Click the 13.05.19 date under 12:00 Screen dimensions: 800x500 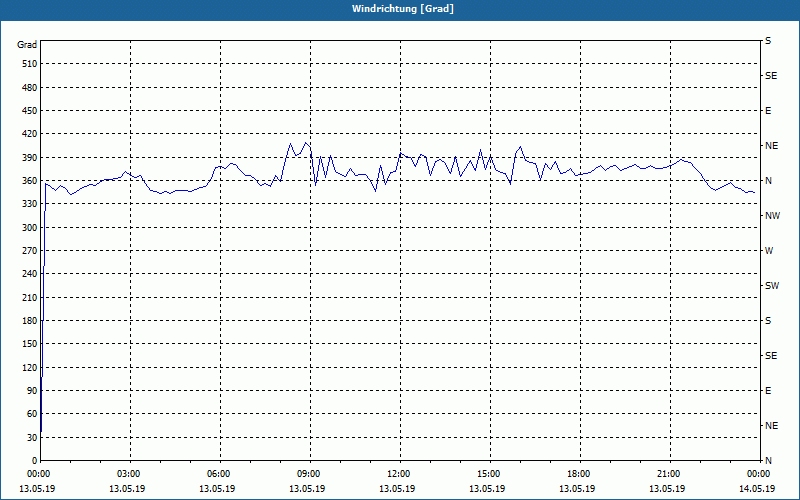point(397,488)
